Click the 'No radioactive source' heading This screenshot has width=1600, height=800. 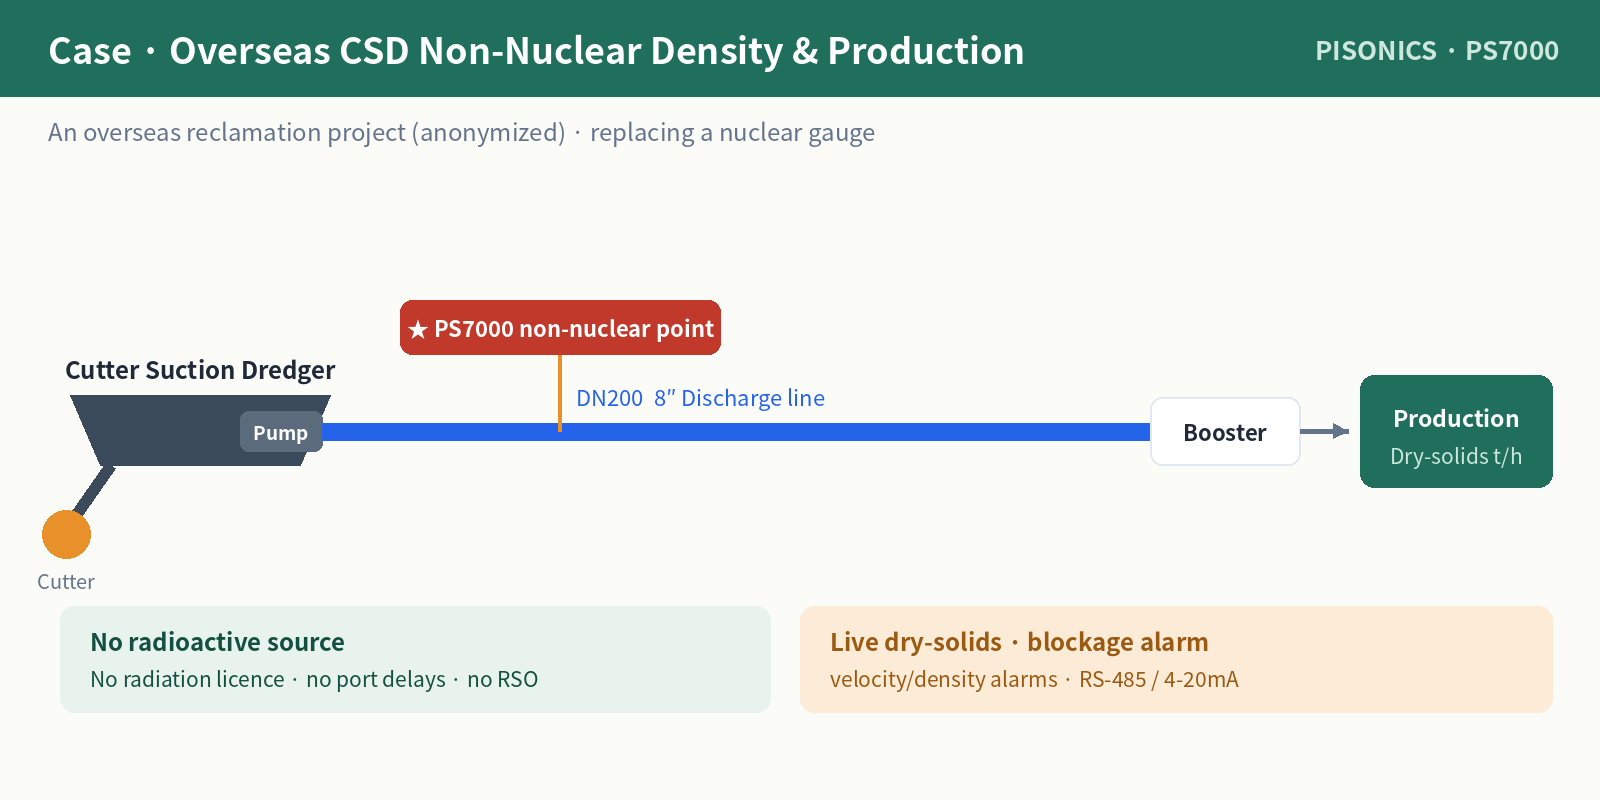[217, 642]
